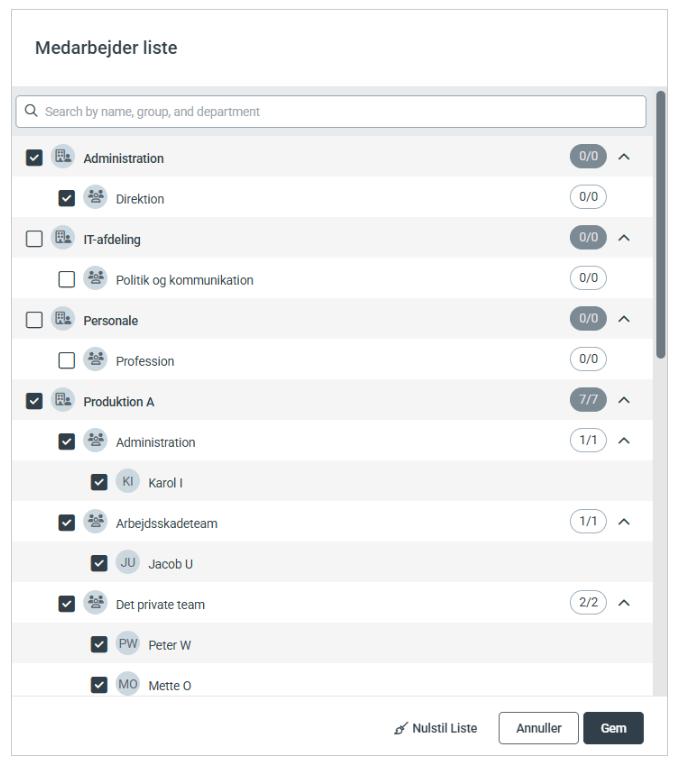Check the IT-afdeling department checkbox

tap(34, 239)
